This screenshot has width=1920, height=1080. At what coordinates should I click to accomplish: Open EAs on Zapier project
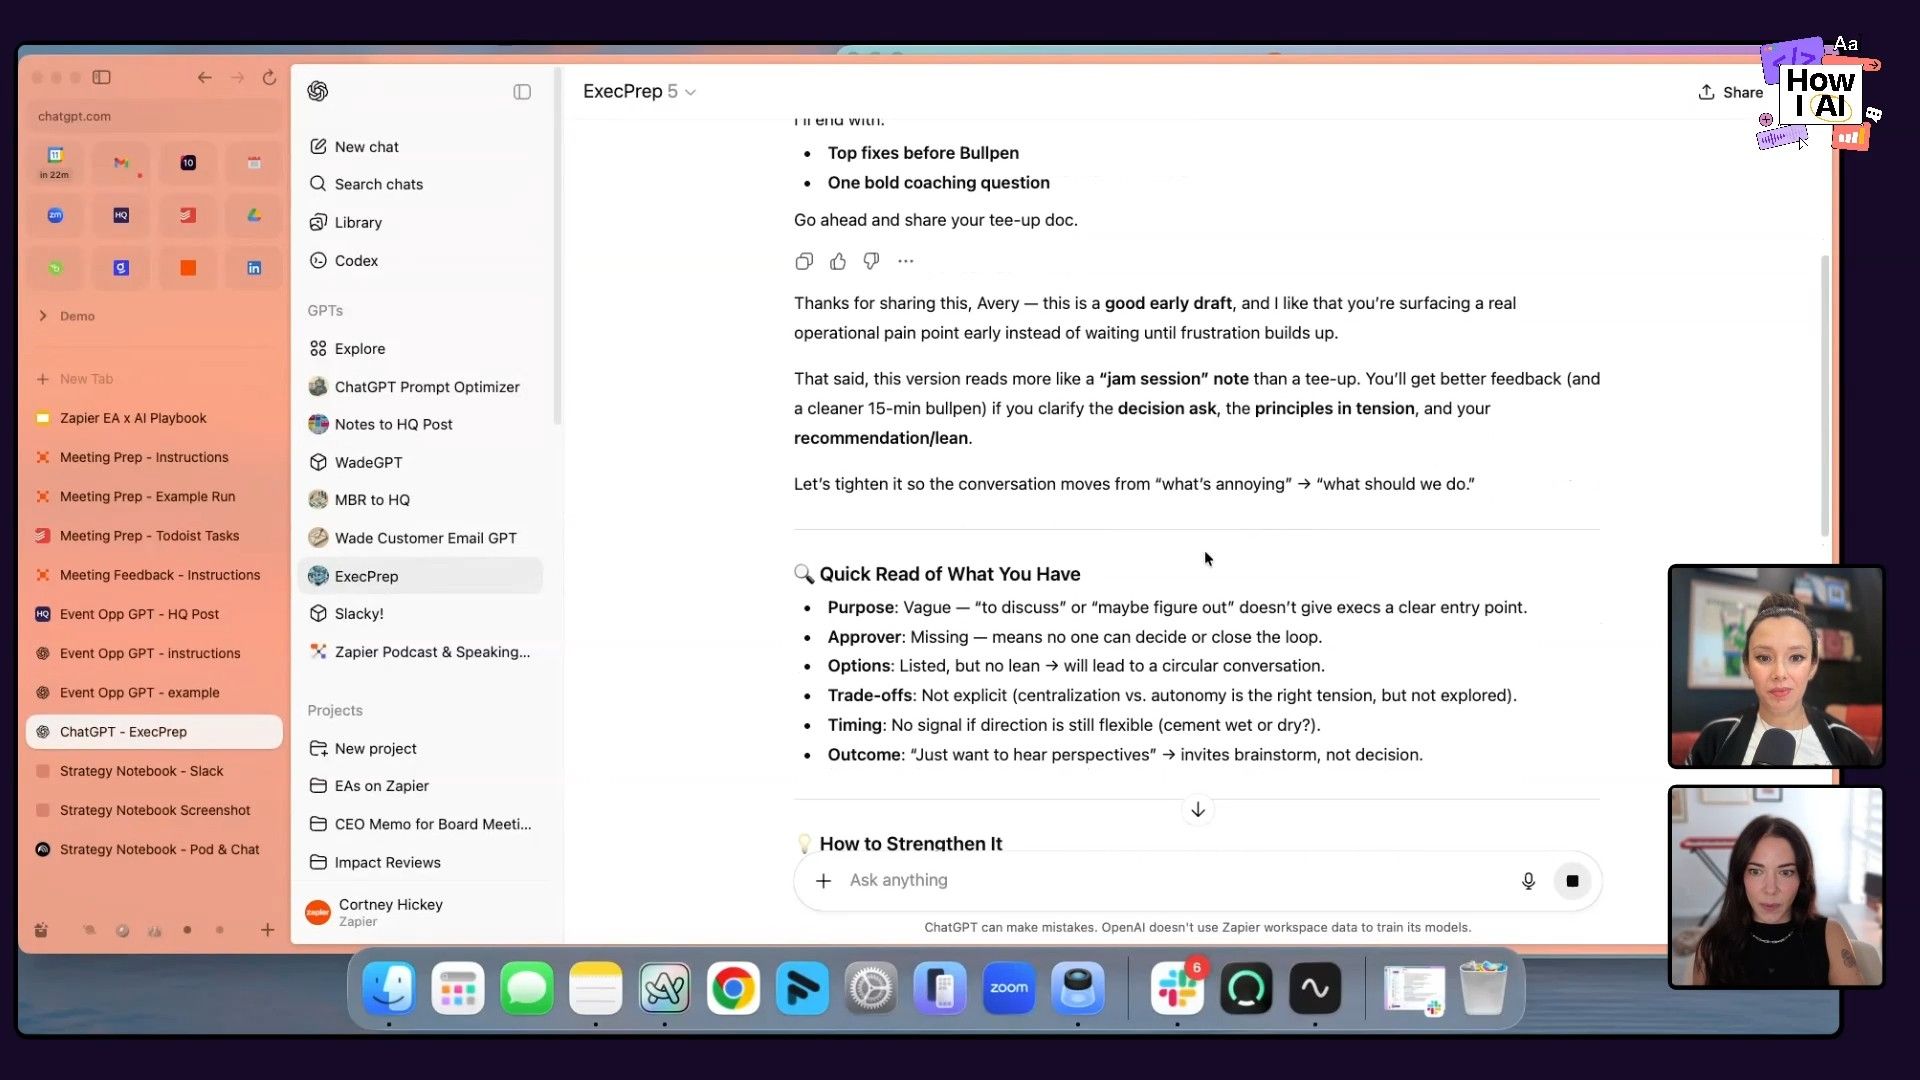420,786
